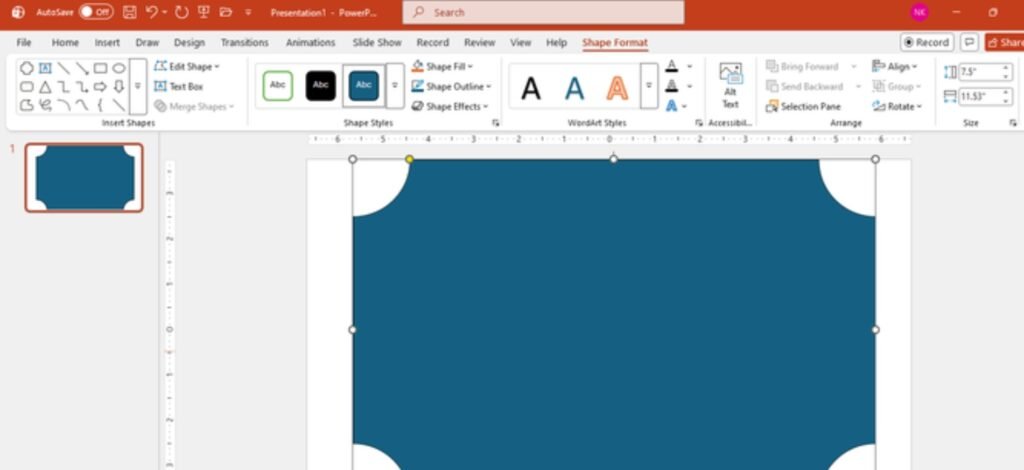The height and width of the screenshot is (470, 1024).
Task: Expand the WordArt Styles gallery
Action: (648, 86)
